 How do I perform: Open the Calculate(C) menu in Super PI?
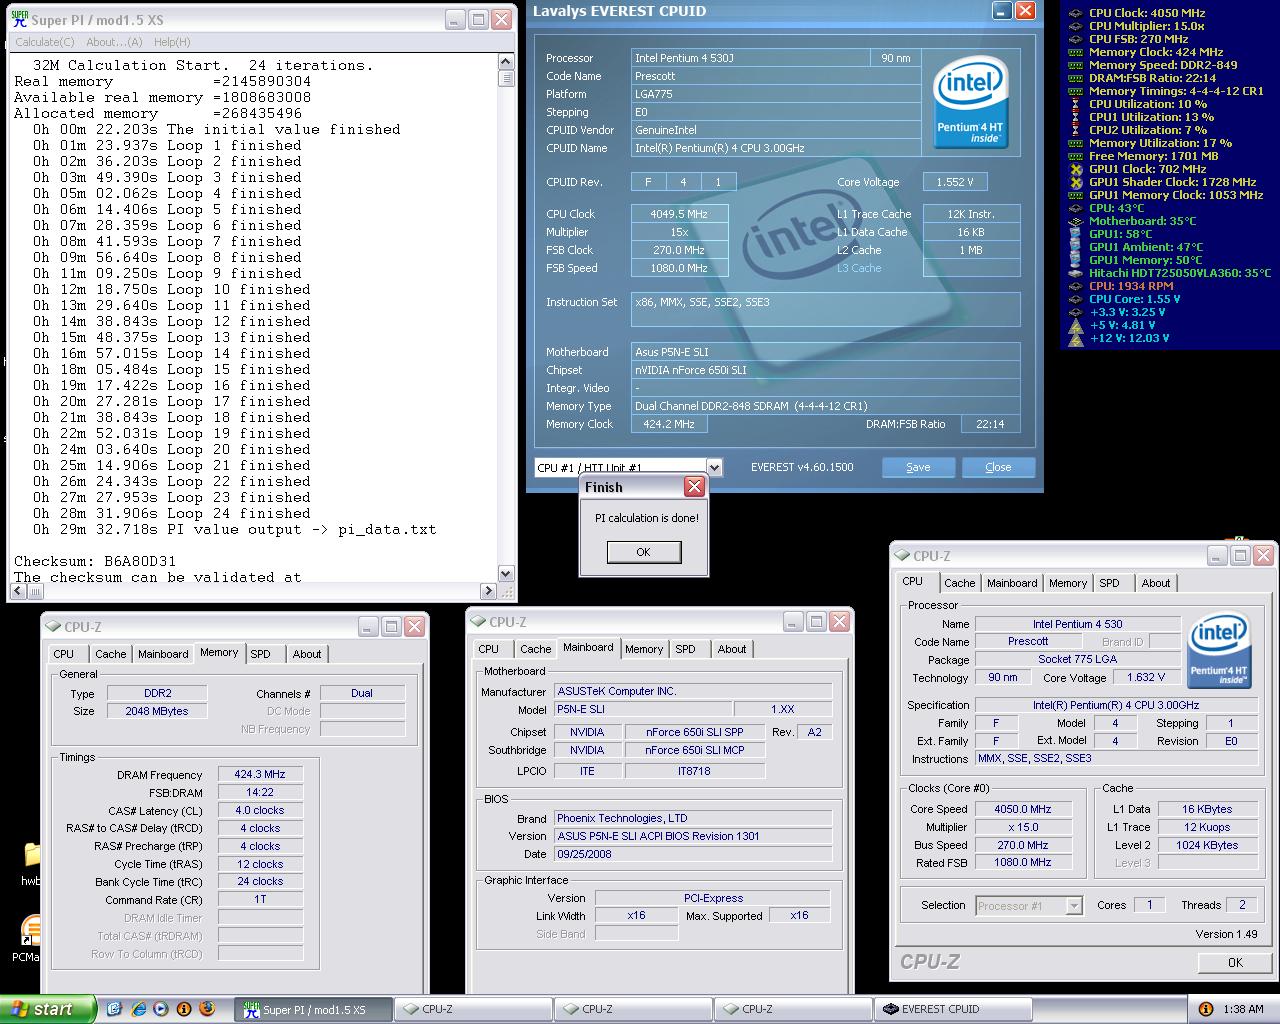[44, 42]
